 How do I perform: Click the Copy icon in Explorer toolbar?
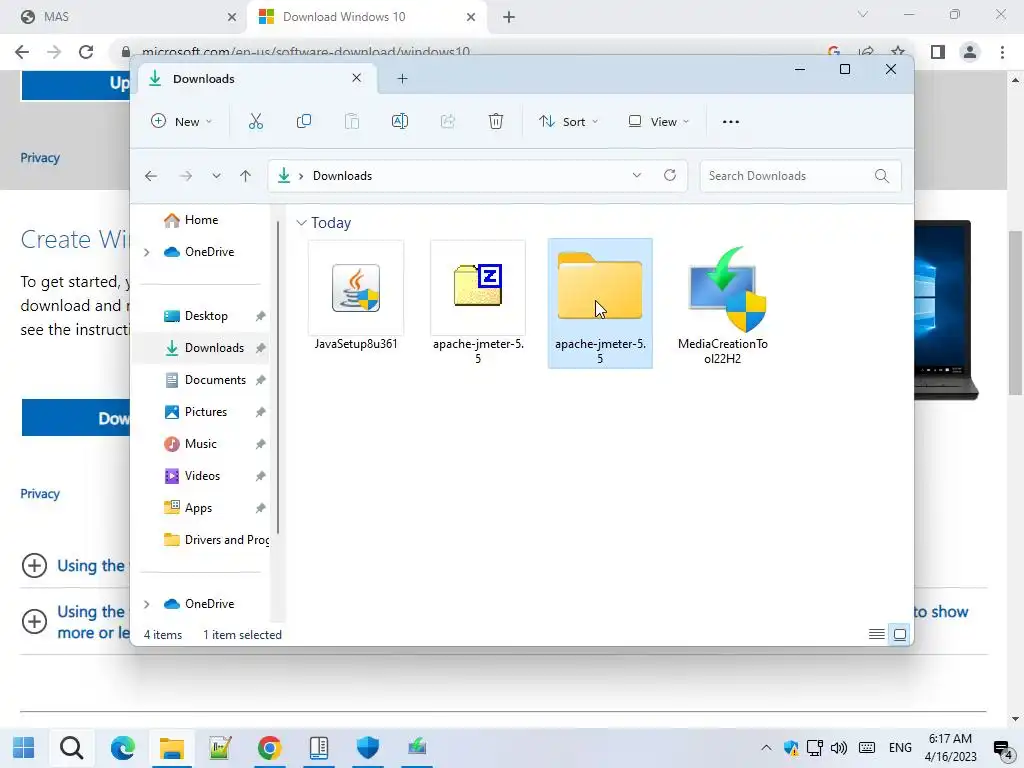pyautogui.click(x=304, y=121)
